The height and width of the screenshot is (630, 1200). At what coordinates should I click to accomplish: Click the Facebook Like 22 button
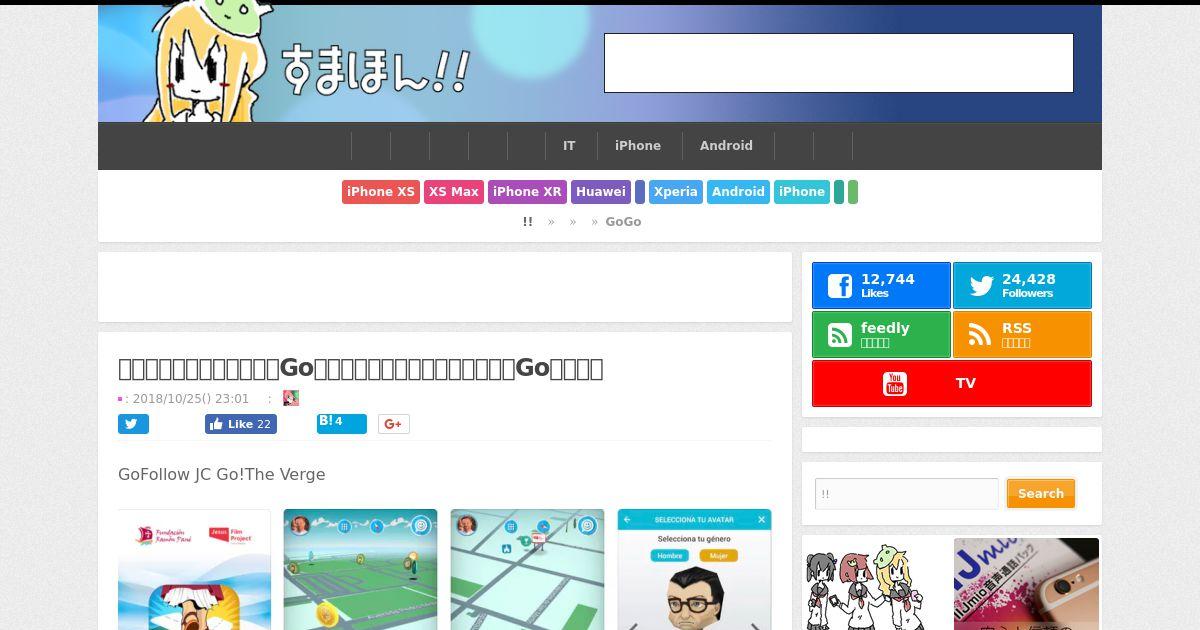coord(241,424)
